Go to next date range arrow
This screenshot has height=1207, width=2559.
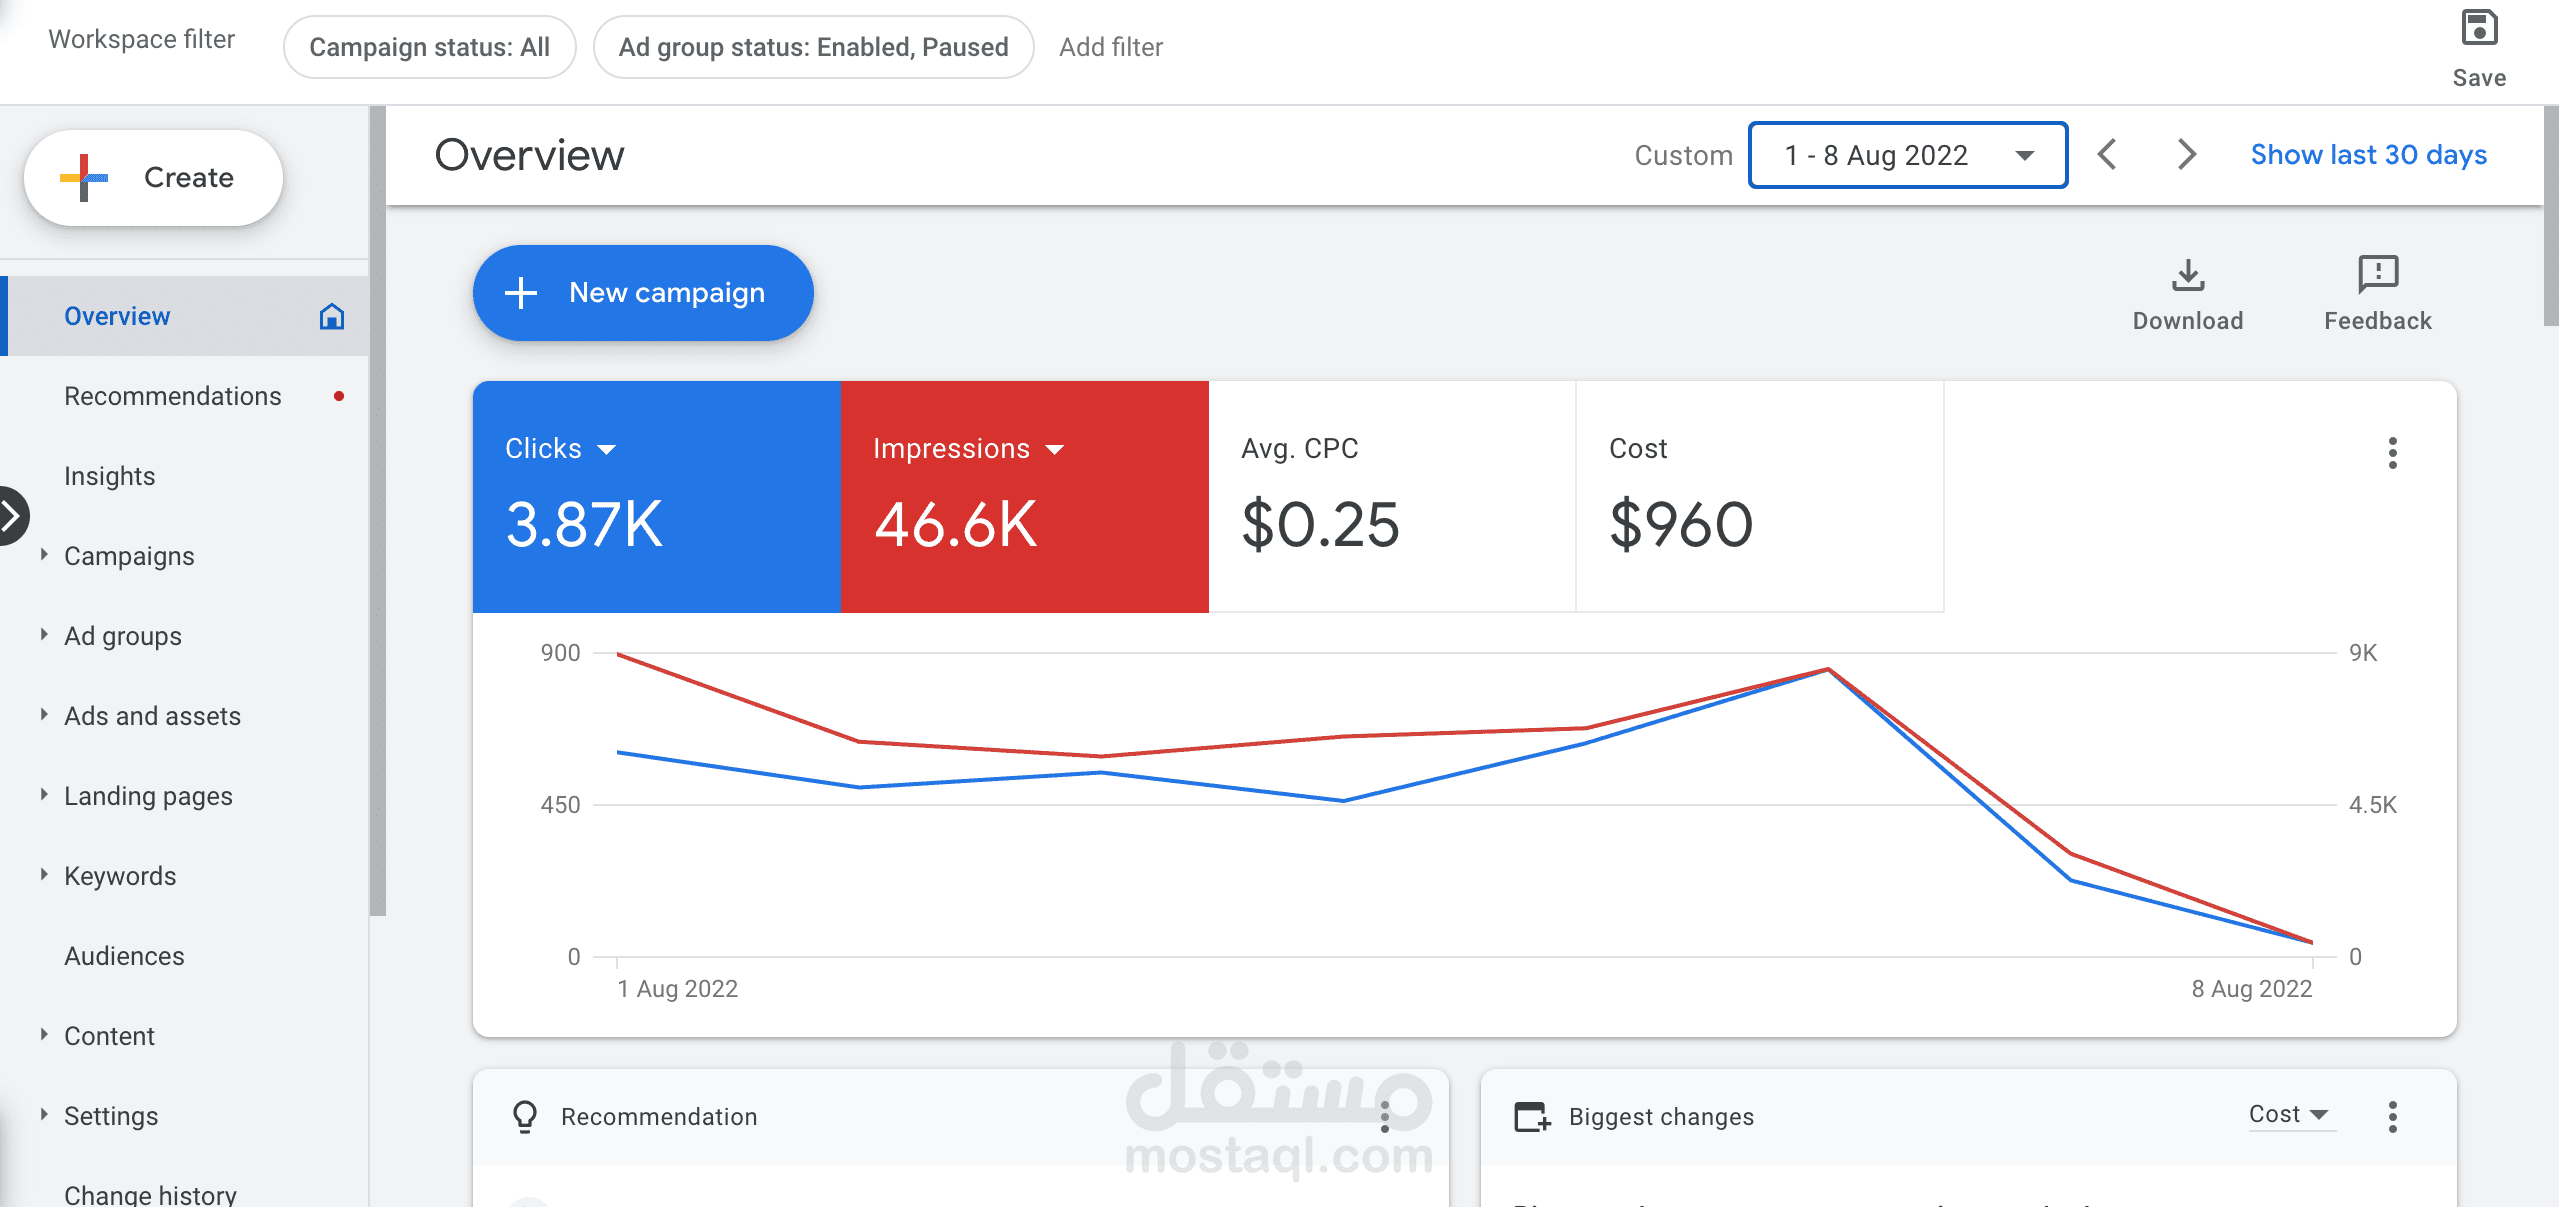[x=2186, y=155]
